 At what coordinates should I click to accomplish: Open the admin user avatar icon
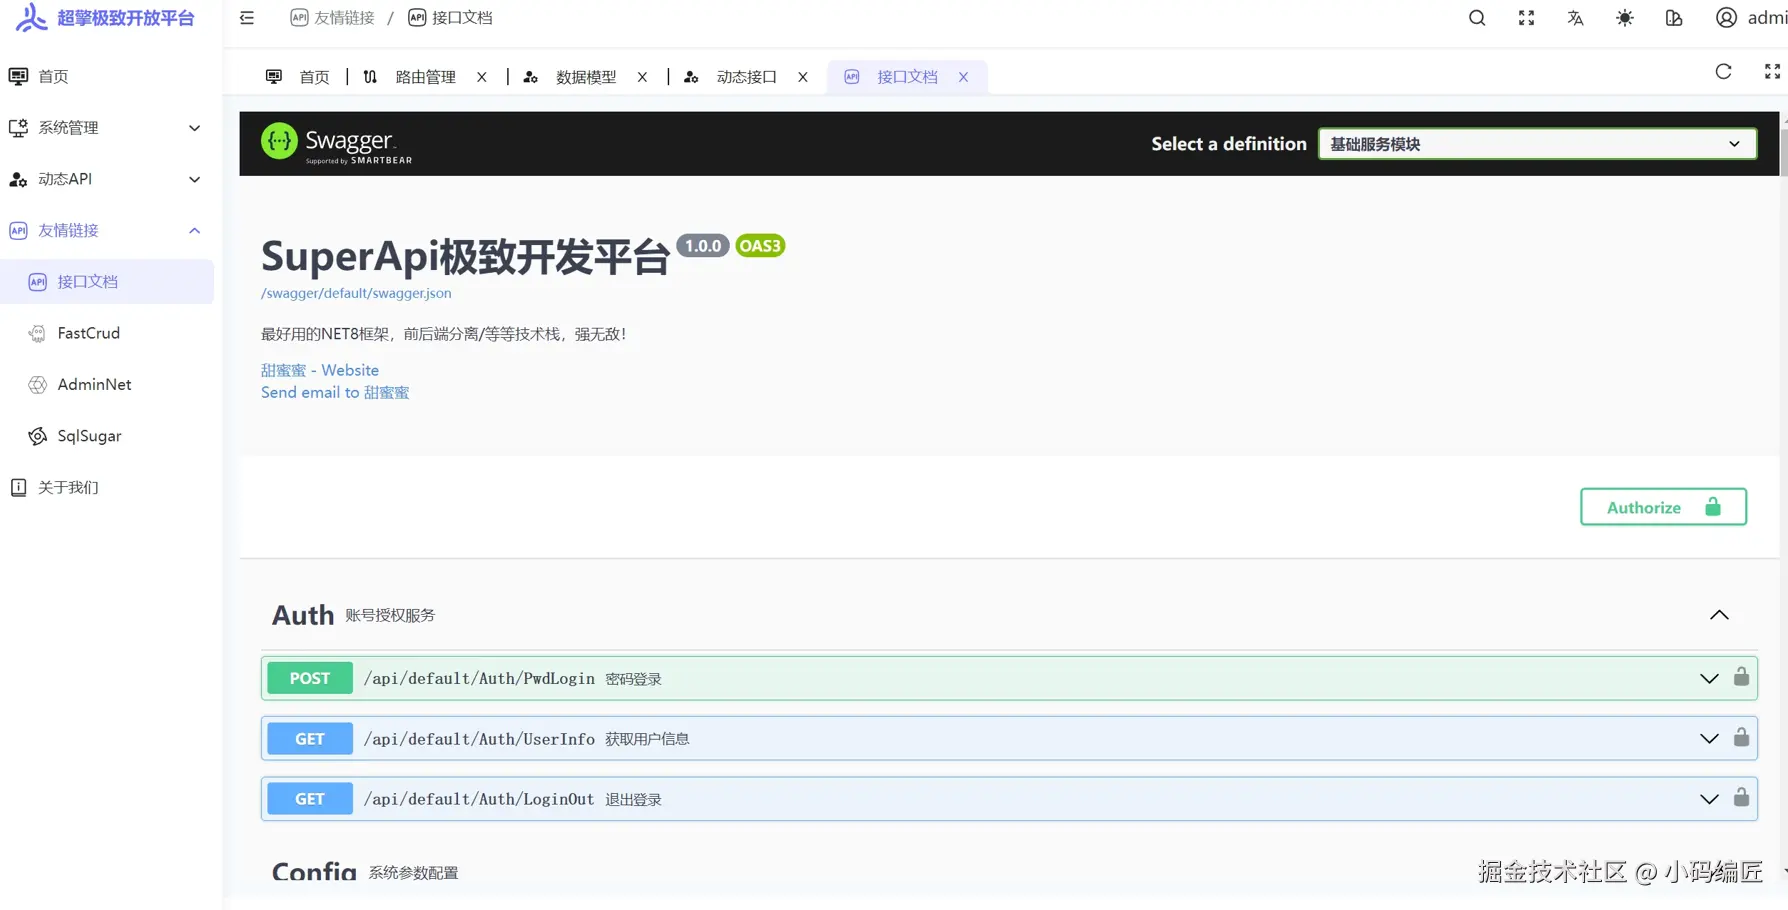coord(1726,17)
